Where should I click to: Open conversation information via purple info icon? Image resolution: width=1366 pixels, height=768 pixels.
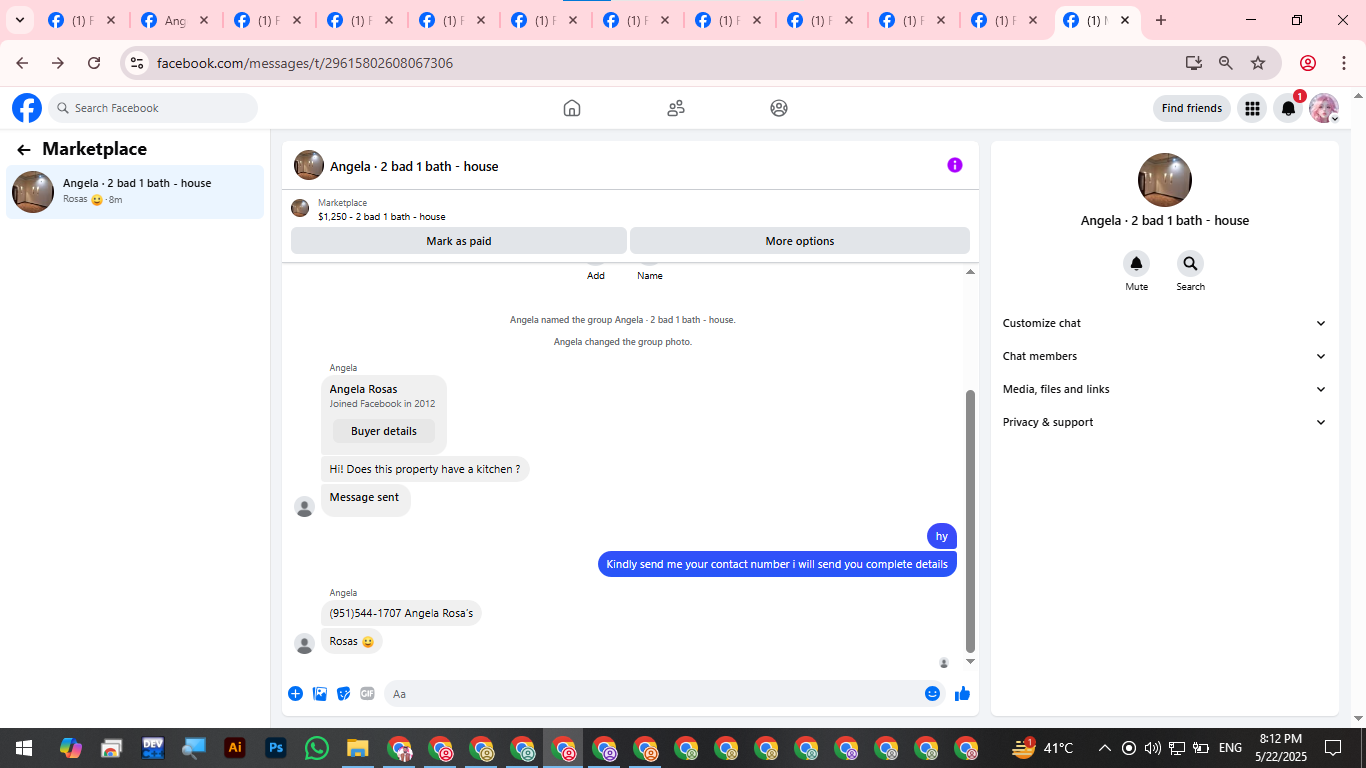955,165
